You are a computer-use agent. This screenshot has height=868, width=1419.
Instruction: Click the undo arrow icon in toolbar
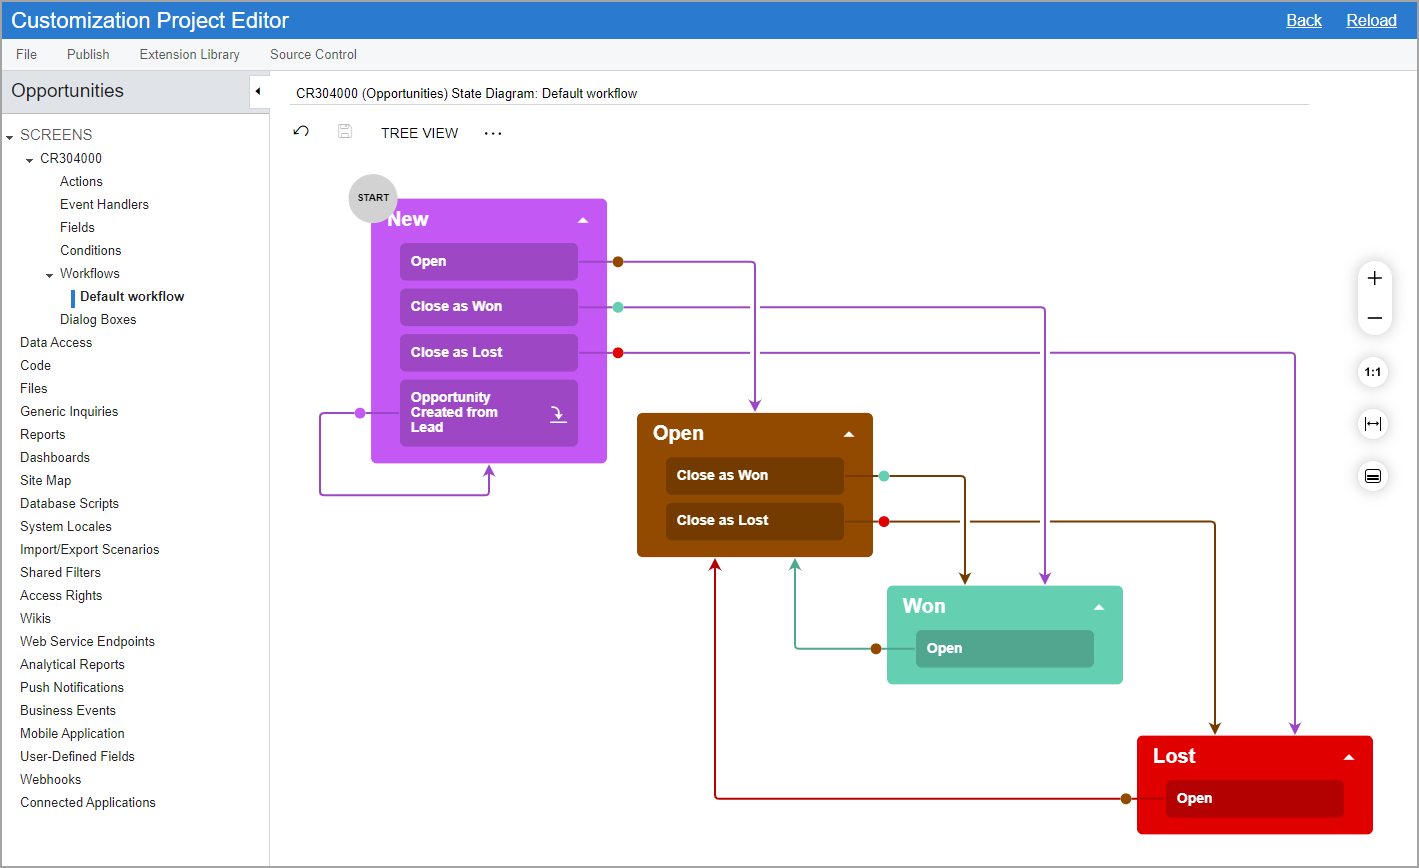[301, 132]
